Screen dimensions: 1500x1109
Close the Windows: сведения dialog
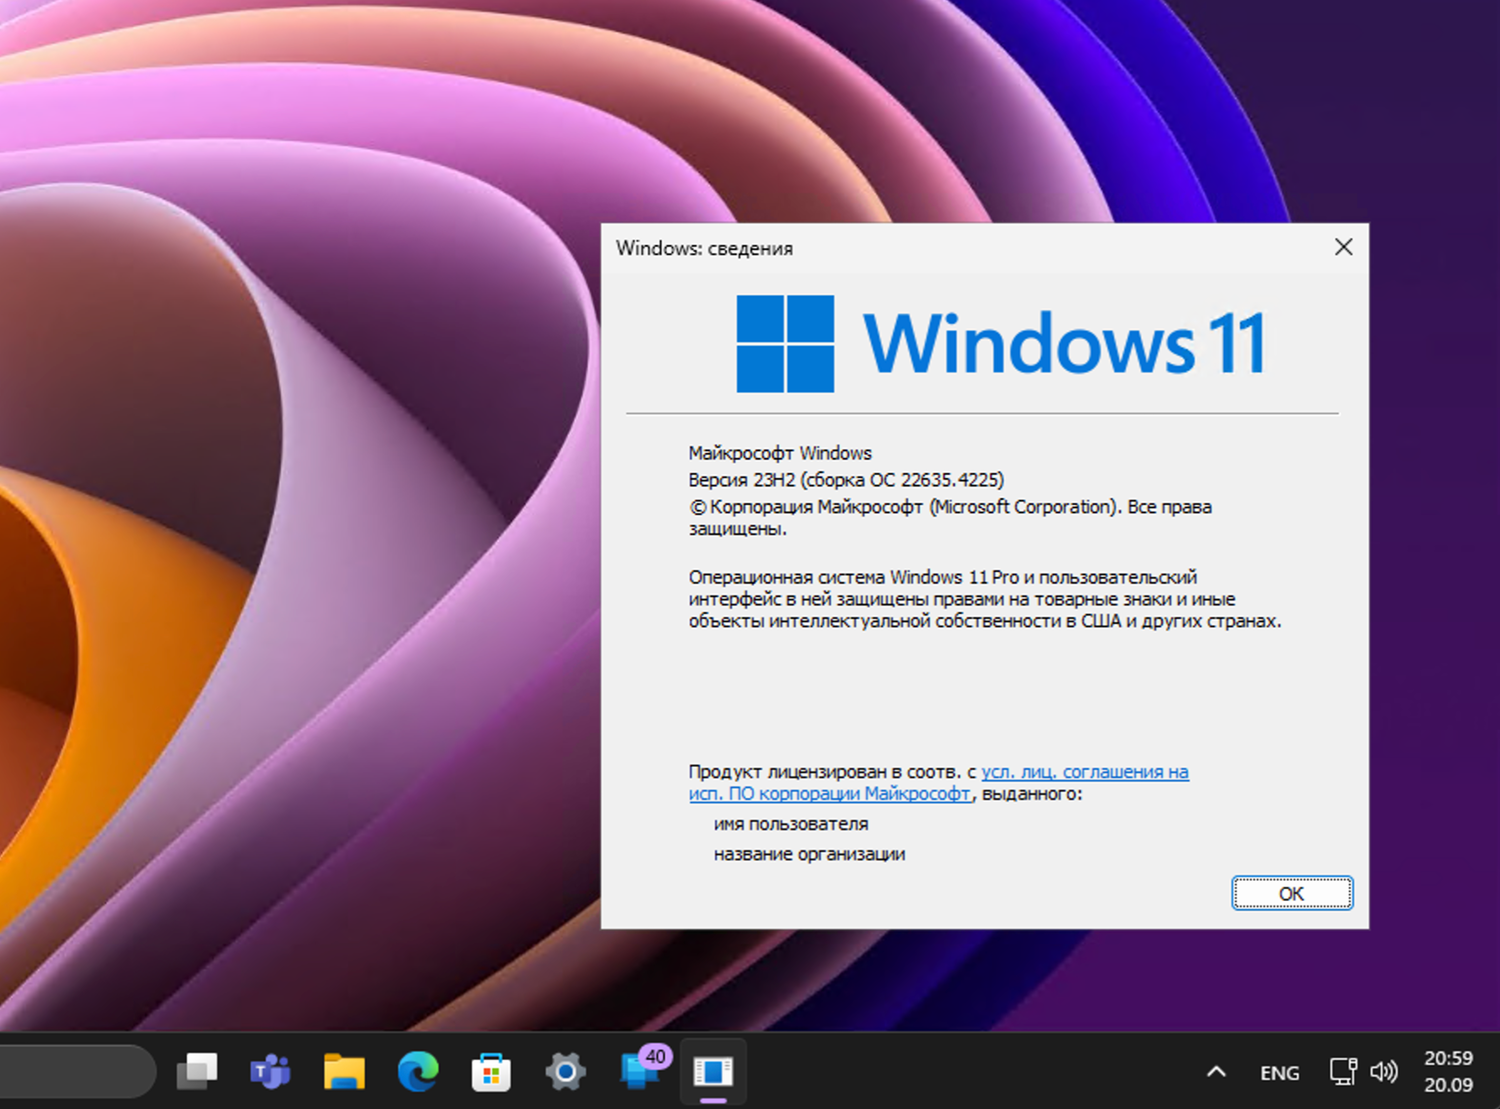[1343, 247]
